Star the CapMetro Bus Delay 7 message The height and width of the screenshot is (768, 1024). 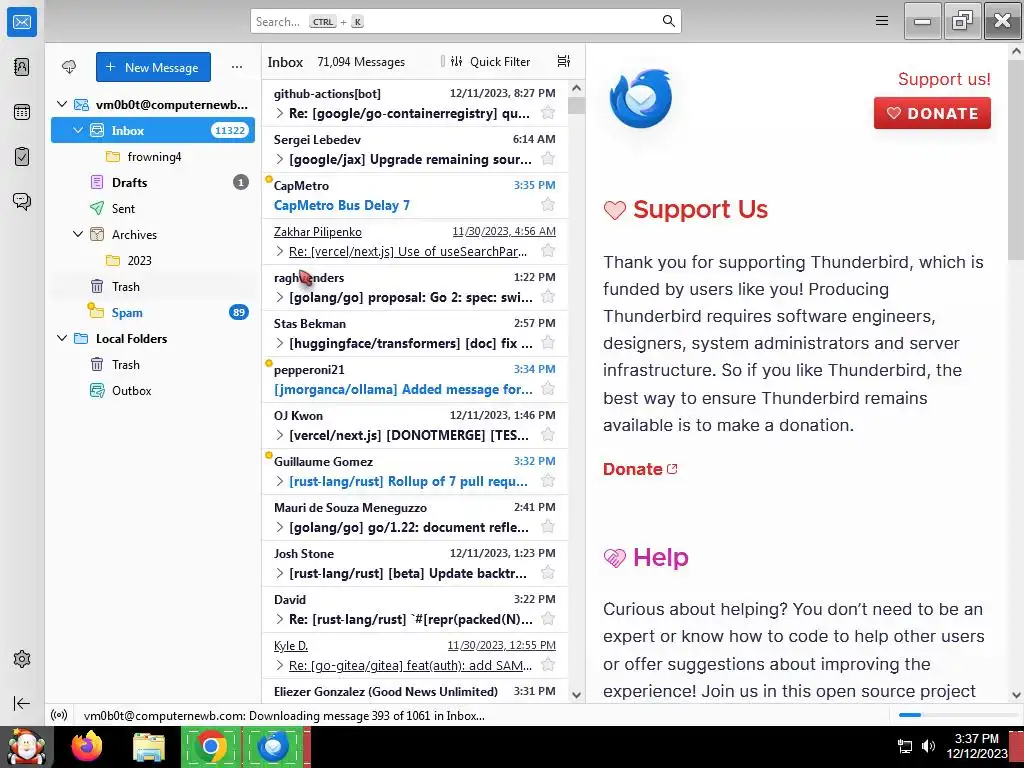[x=548, y=205]
